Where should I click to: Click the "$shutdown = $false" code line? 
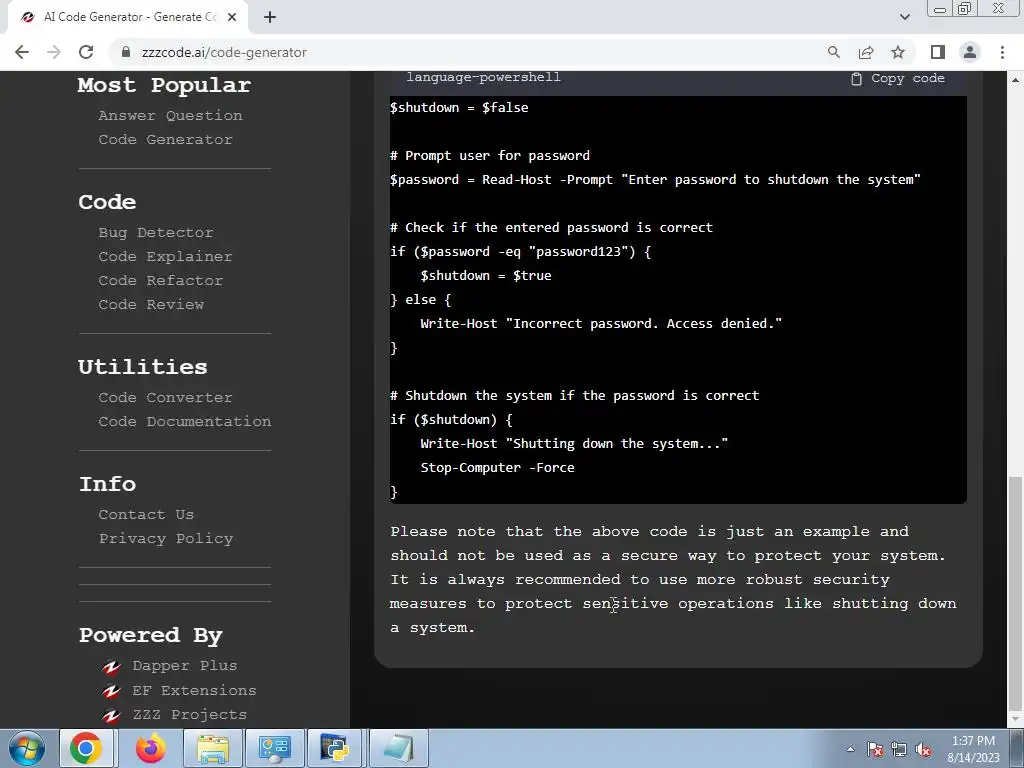tap(459, 108)
